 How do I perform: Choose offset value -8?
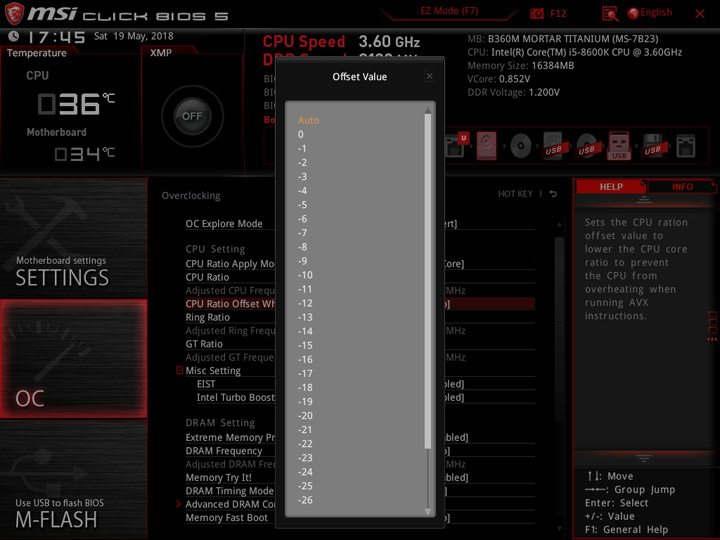(x=302, y=247)
